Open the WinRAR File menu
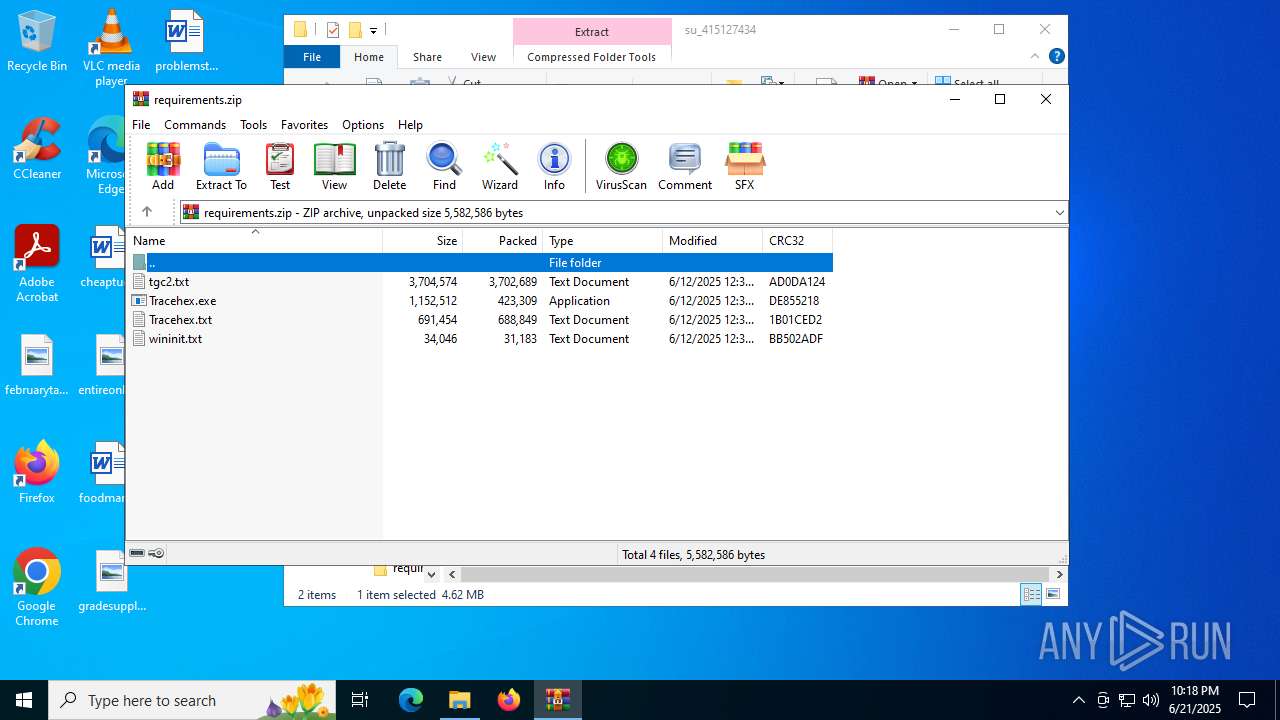The width and height of the screenshot is (1280, 720). click(x=141, y=125)
